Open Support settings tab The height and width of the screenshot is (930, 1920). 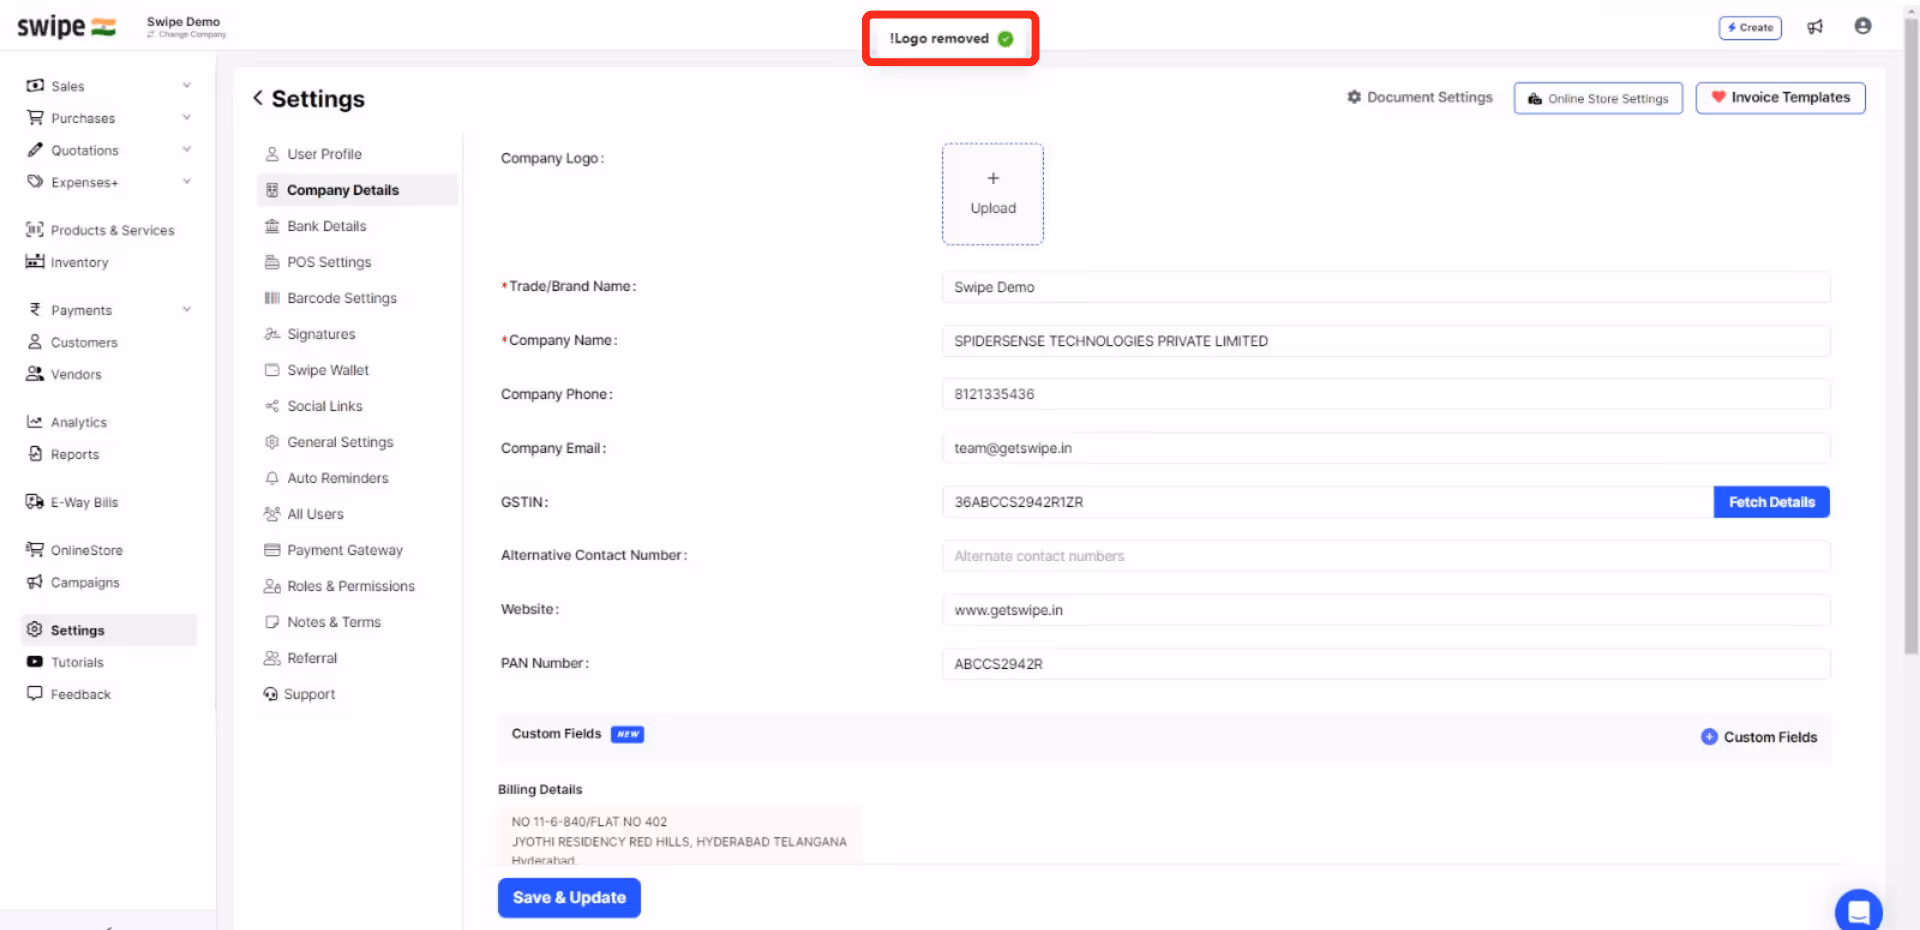click(x=357, y=694)
